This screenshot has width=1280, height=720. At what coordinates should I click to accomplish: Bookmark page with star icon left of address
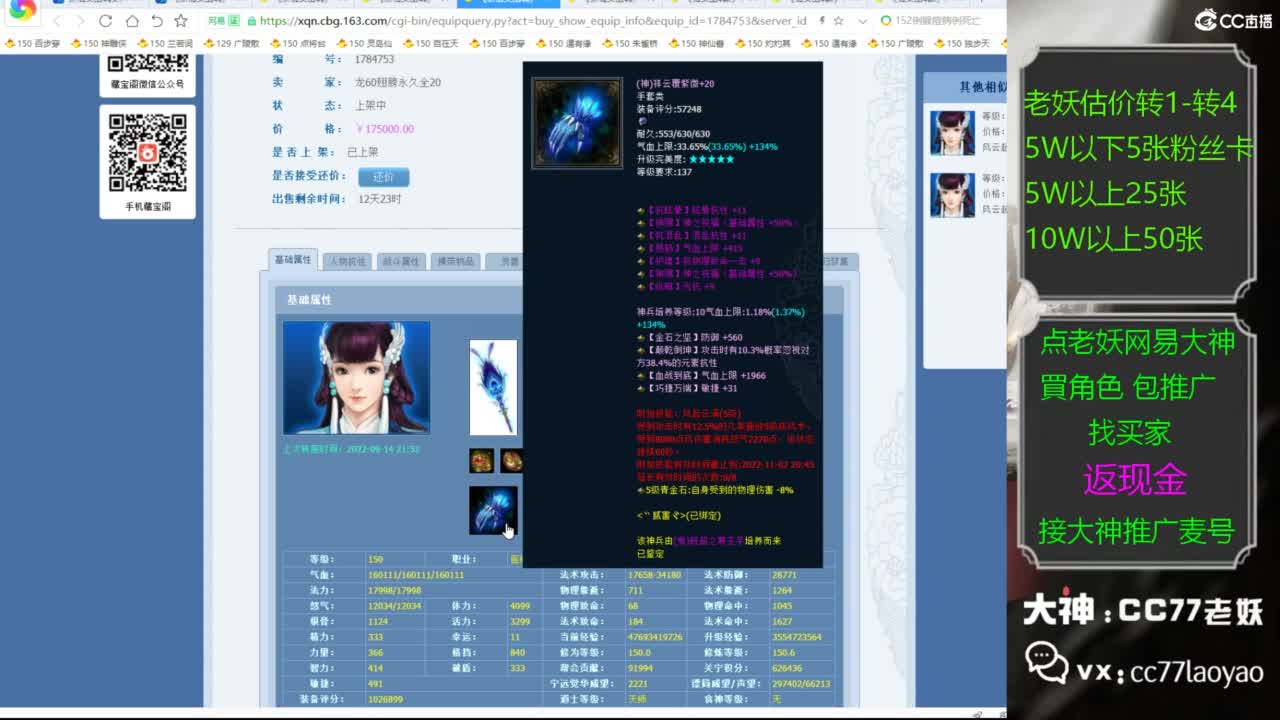click(181, 21)
